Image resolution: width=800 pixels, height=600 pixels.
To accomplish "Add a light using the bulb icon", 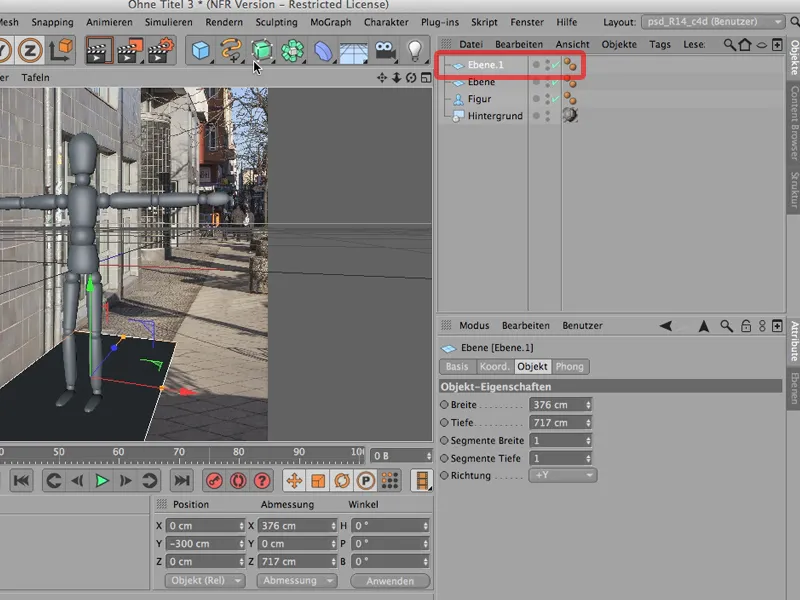I will pyautogui.click(x=415, y=51).
